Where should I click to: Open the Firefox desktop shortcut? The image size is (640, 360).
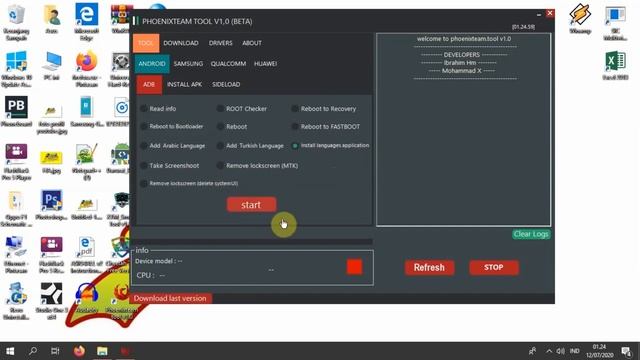click(87, 69)
